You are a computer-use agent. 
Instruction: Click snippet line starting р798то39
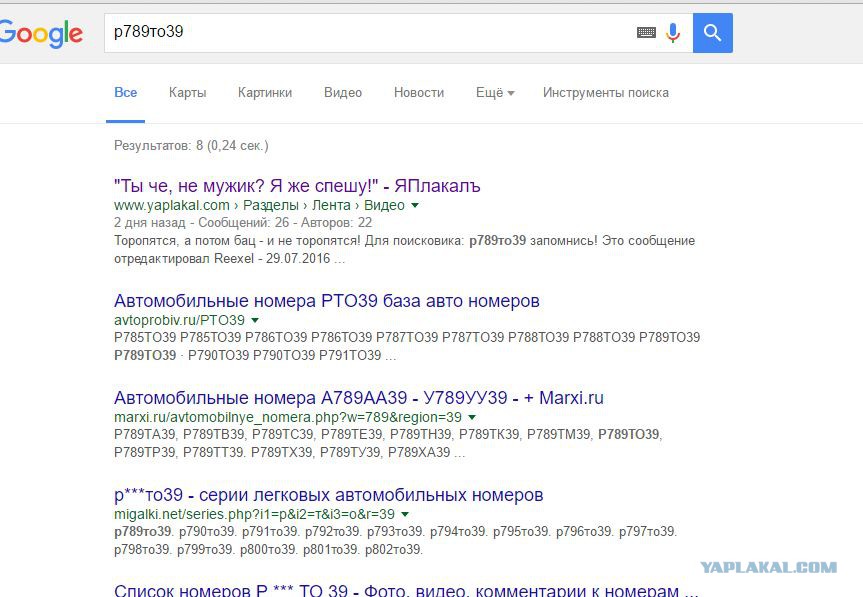tap(268, 549)
